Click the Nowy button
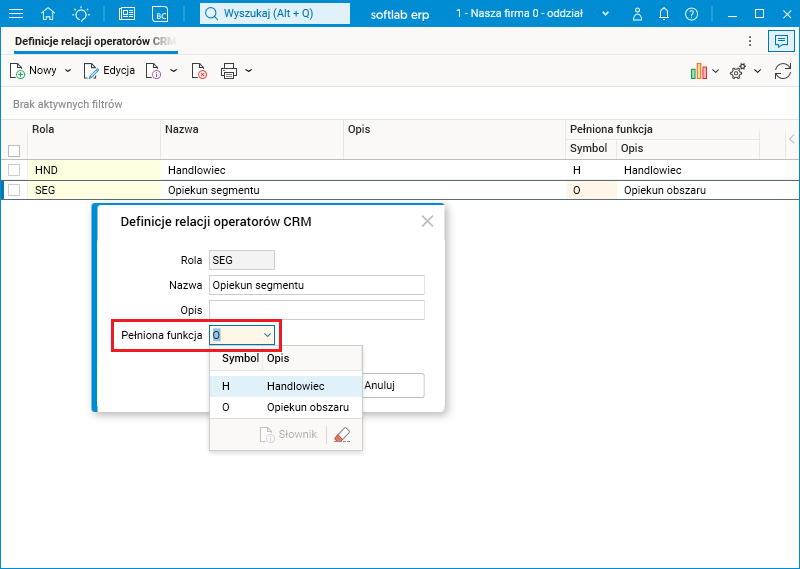 (33, 71)
